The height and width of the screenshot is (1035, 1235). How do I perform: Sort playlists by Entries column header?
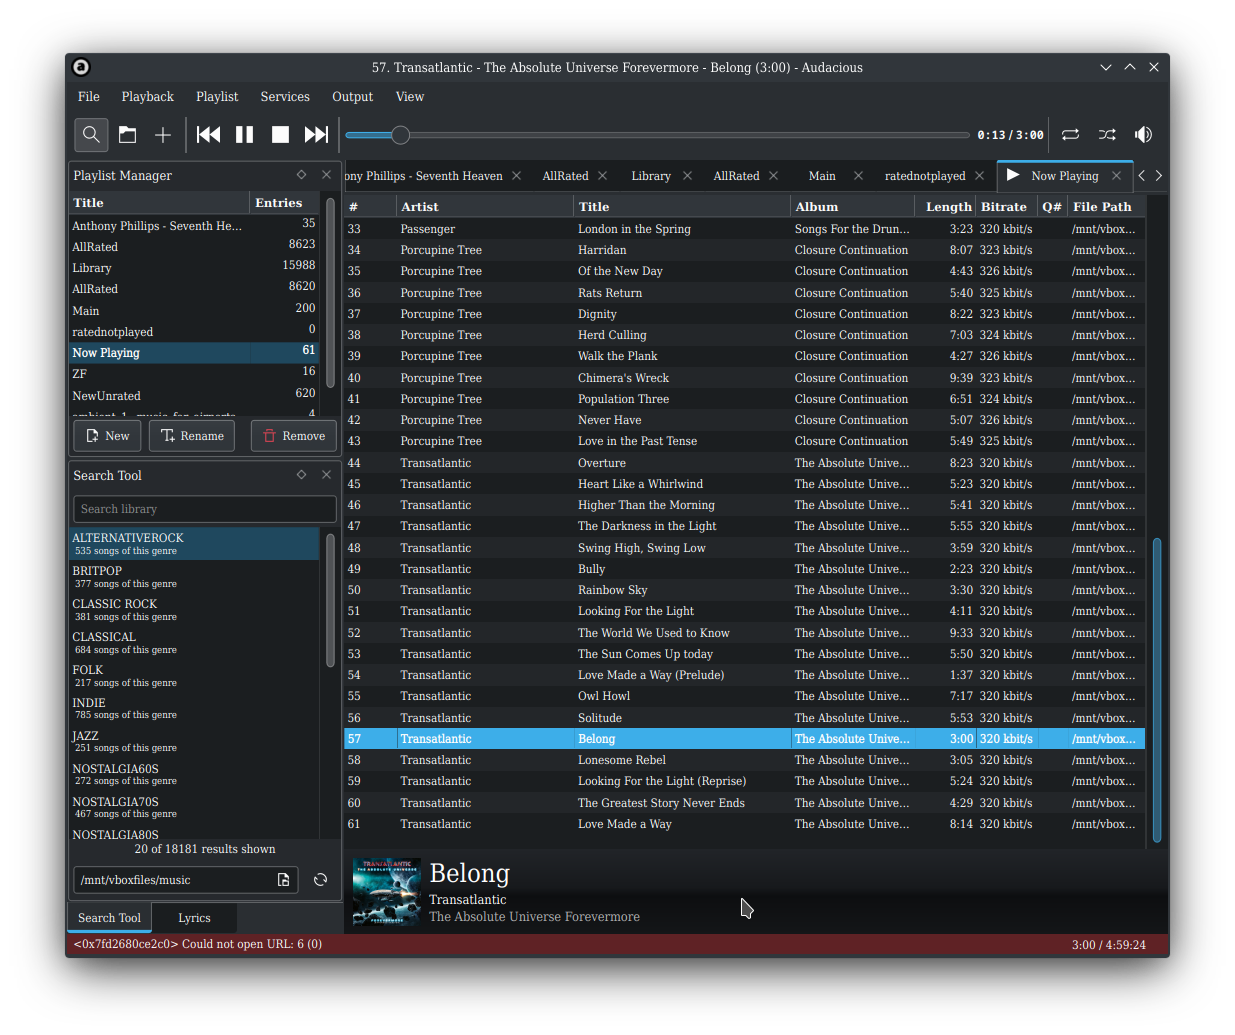tap(285, 203)
